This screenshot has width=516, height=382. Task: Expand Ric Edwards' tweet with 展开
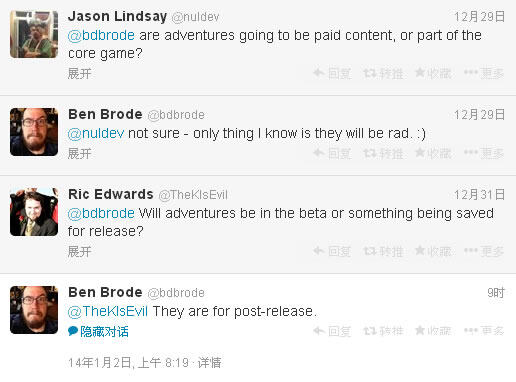(79, 252)
